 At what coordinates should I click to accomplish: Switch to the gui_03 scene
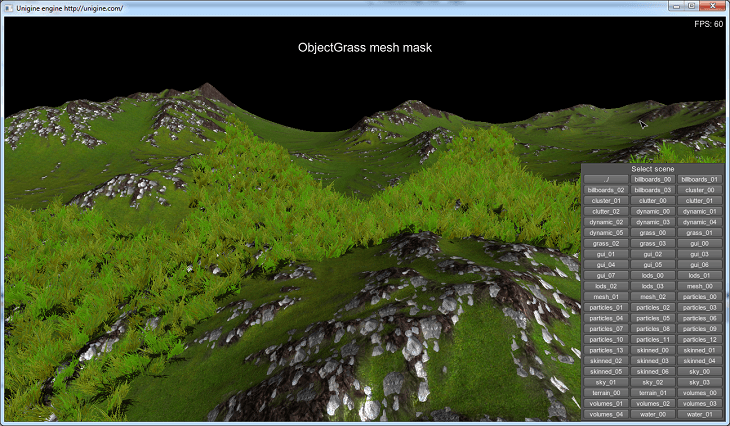point(700,254)
